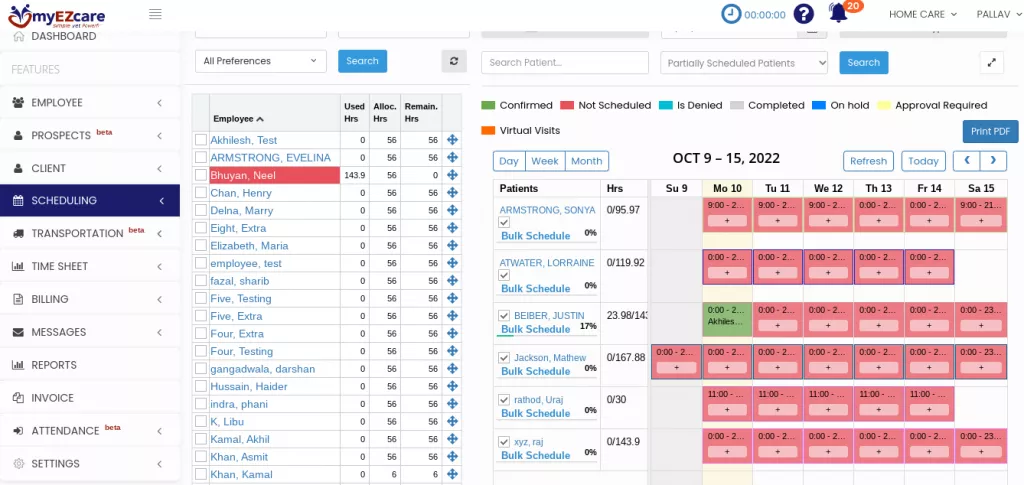The height and width of the screenshot is (485, 1024).
Task: Uncheck the ARMSTRONG, SONYA patient checkbox
Action: (x=504, y=223)
